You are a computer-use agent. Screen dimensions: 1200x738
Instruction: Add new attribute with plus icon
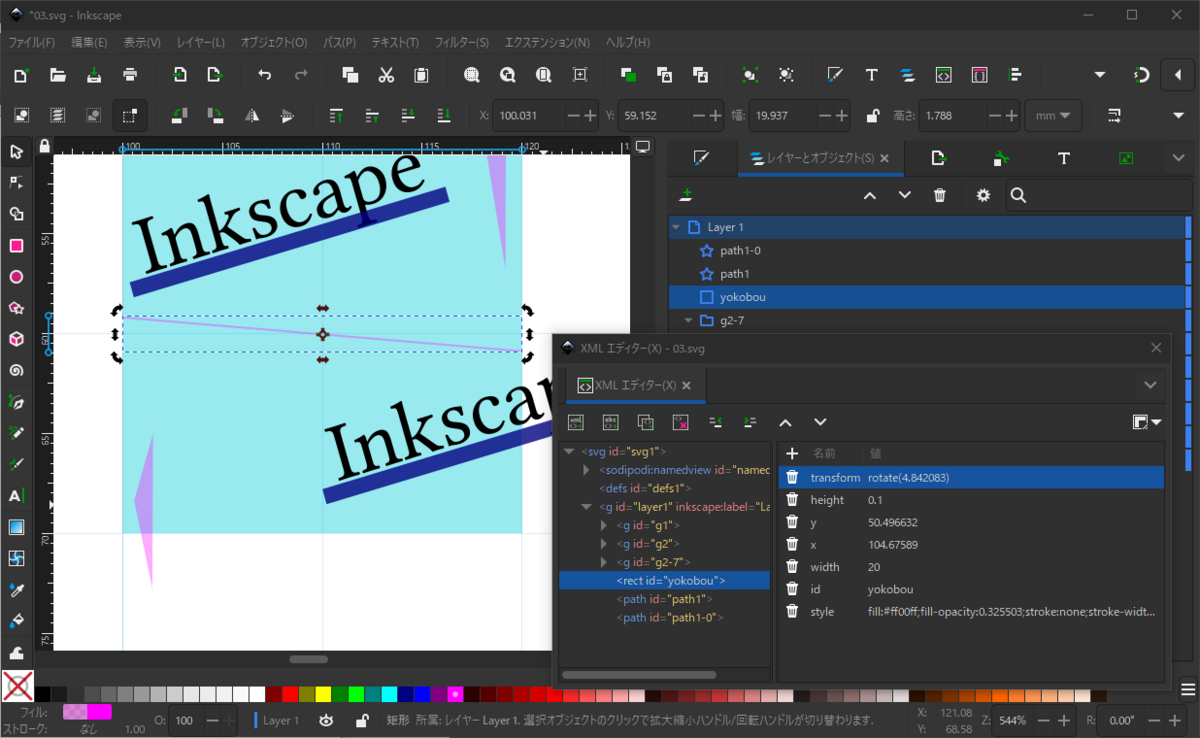792,454
